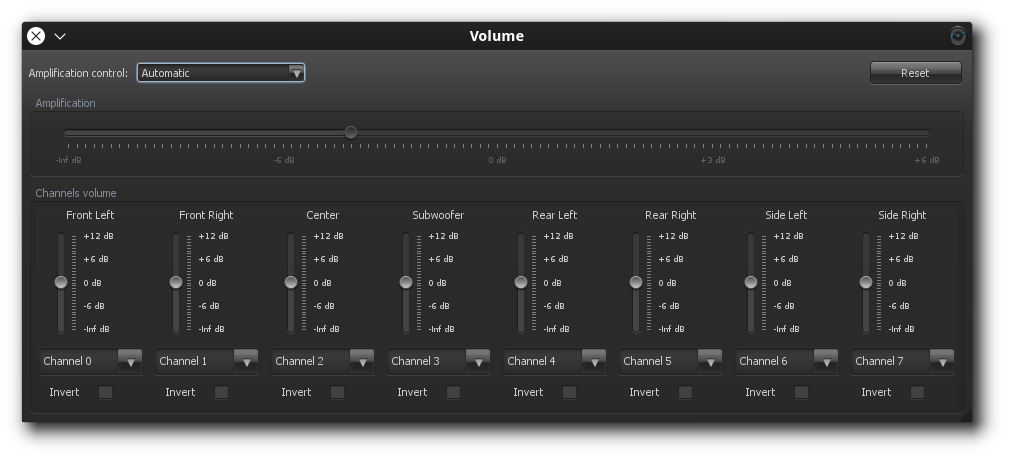Open the Channel 5 dropdown arrow
This screenshot has width=1009, height=459.
709,361
